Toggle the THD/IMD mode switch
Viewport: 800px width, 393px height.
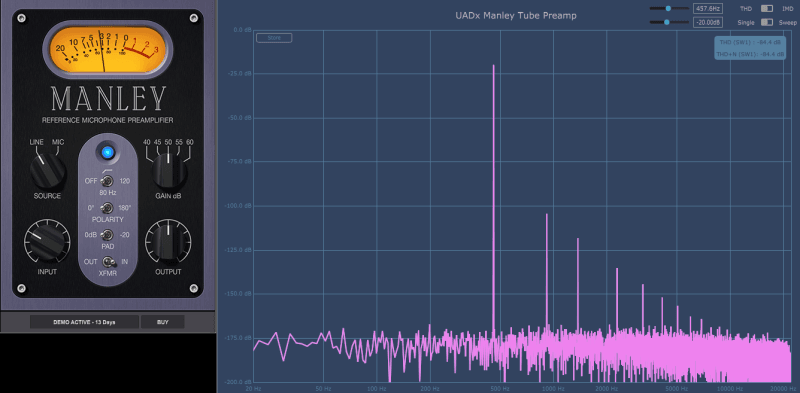(x=766, y=9)
